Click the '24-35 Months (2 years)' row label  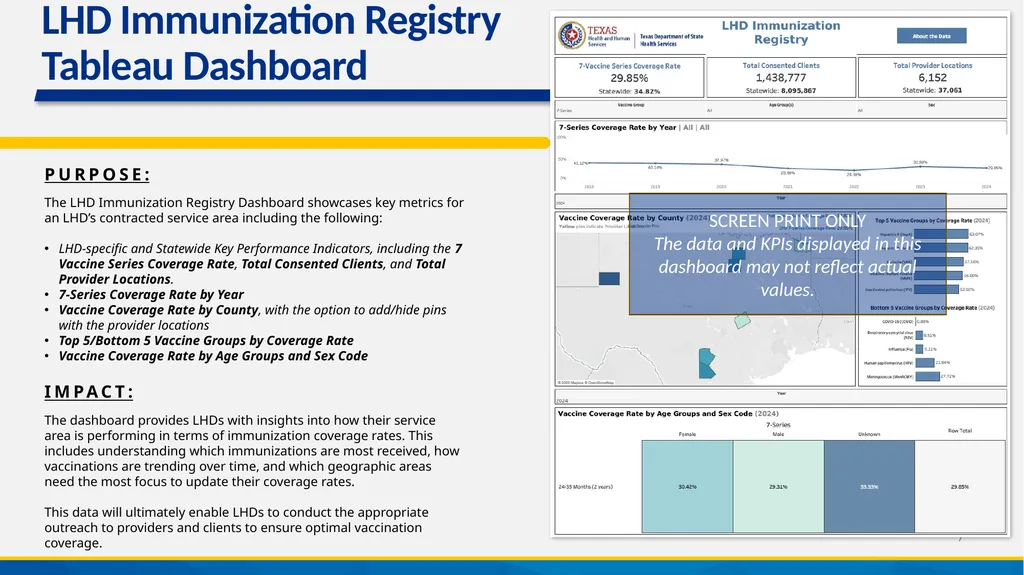click(585, 487)
